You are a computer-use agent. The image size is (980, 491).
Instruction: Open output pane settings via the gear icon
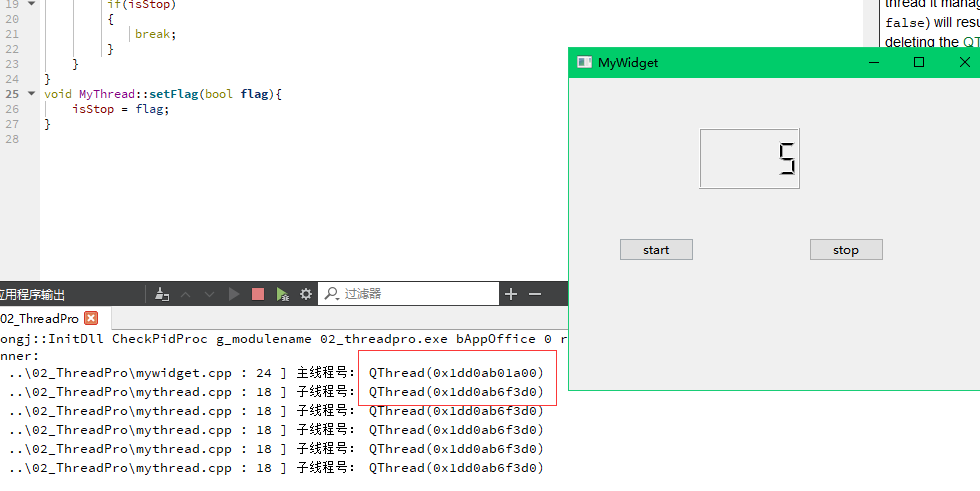coord(306,294)
